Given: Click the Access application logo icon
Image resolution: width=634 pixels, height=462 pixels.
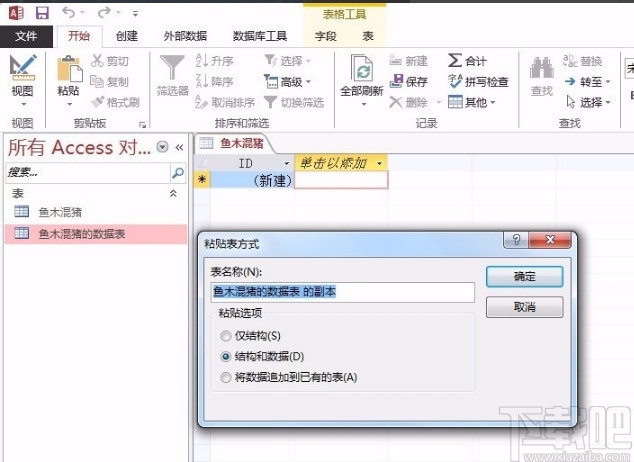Looking at the screenshot, I should [x=16, y=13].
